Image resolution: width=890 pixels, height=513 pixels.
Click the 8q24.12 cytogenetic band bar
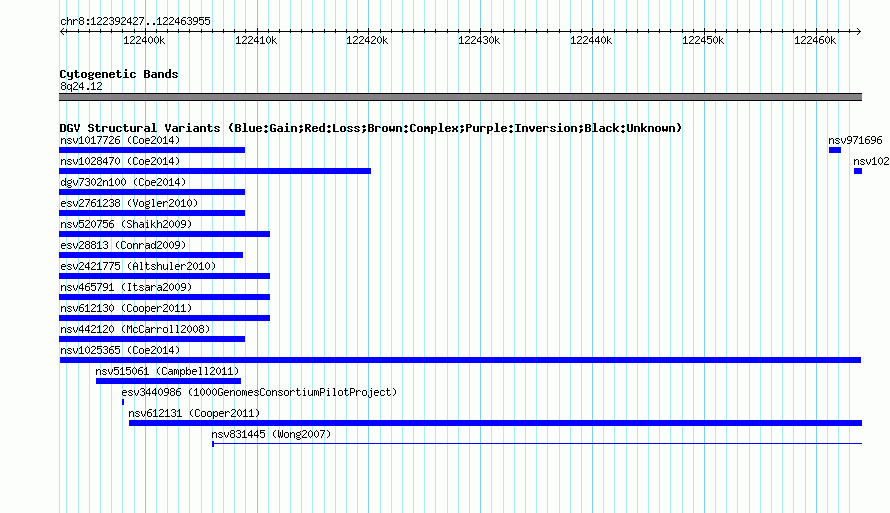click(460, 97)
